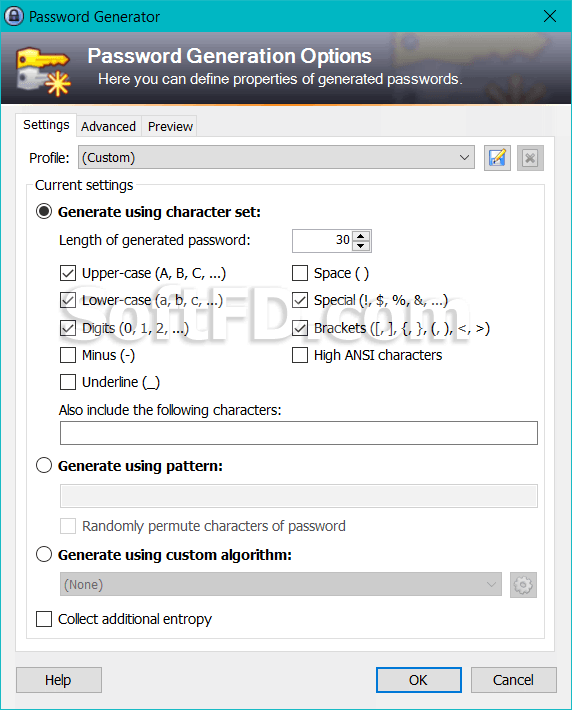Focus the additional characters input field
This screenshot has width=572, height=710.
tap(299, 433)
